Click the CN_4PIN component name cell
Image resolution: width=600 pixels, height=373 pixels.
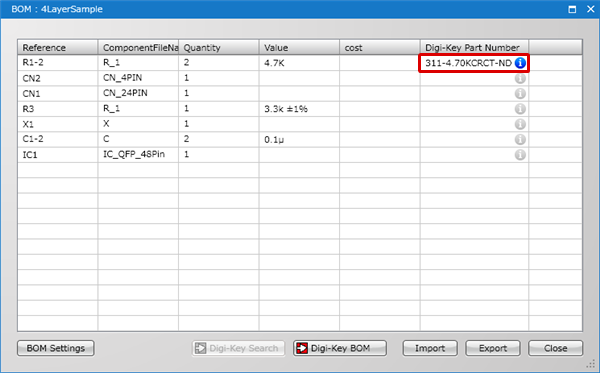(138, 78)
